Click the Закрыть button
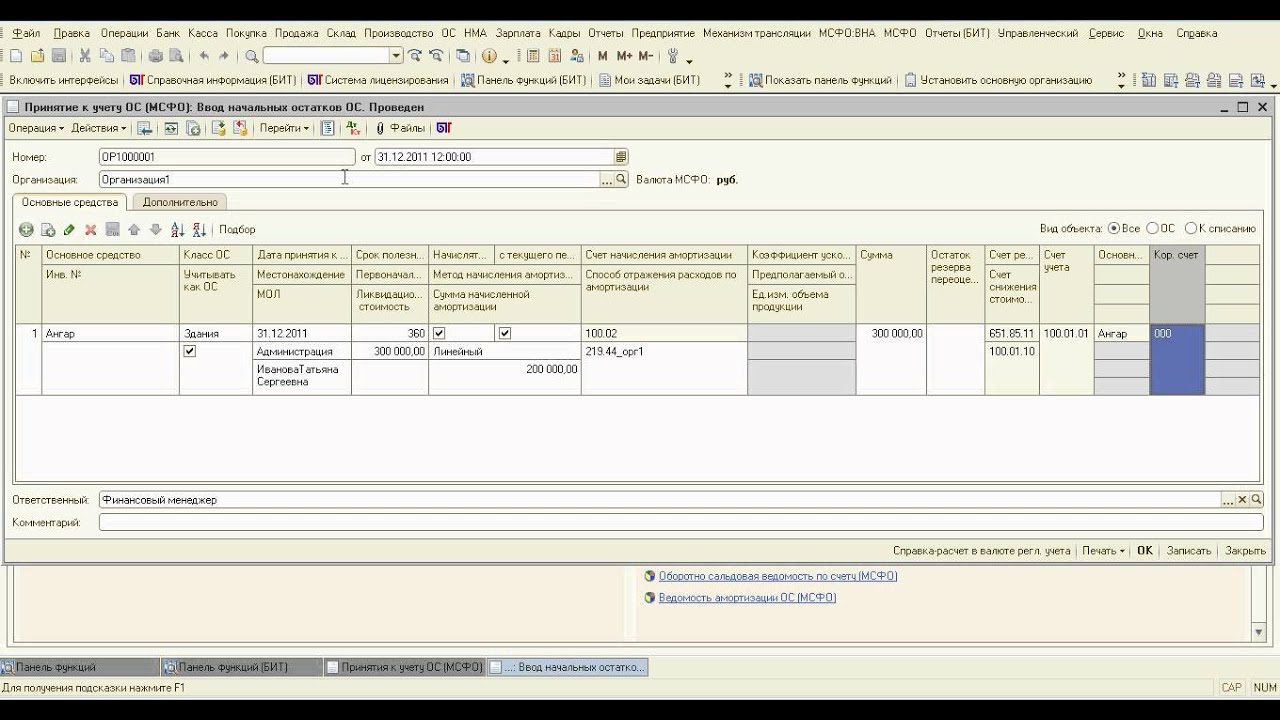 tap(1245, 551)
